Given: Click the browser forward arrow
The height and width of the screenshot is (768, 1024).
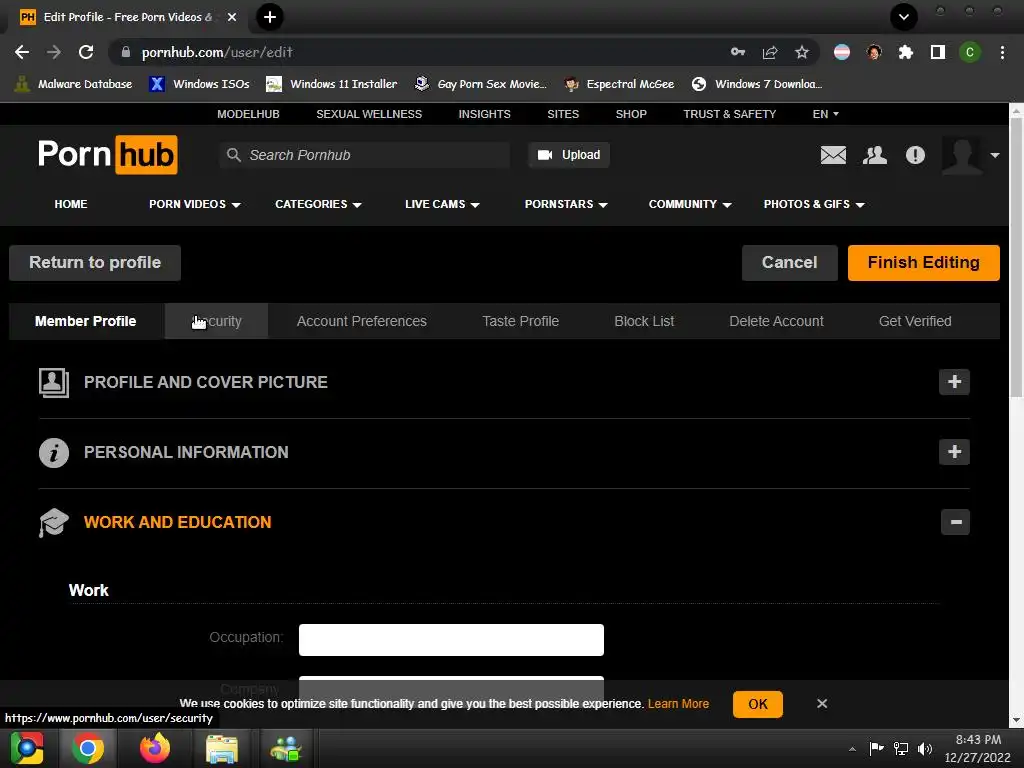Looking at the screenshot, I should click(54, 52).
